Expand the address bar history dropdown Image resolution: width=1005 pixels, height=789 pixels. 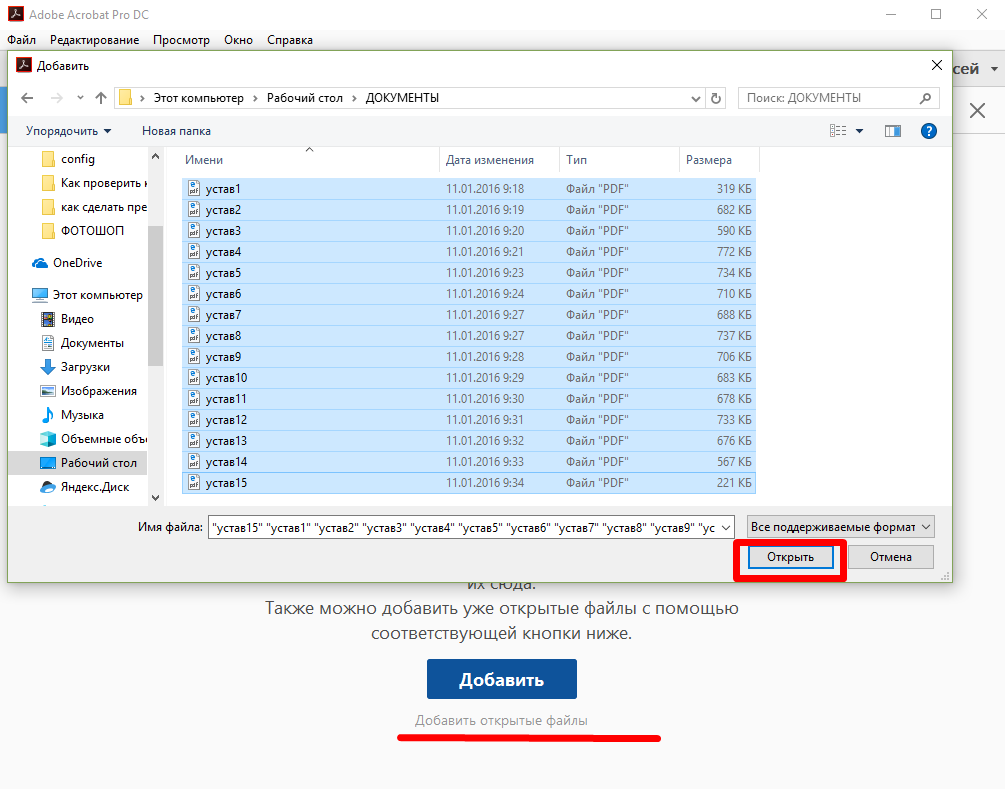tap(696, 98)
